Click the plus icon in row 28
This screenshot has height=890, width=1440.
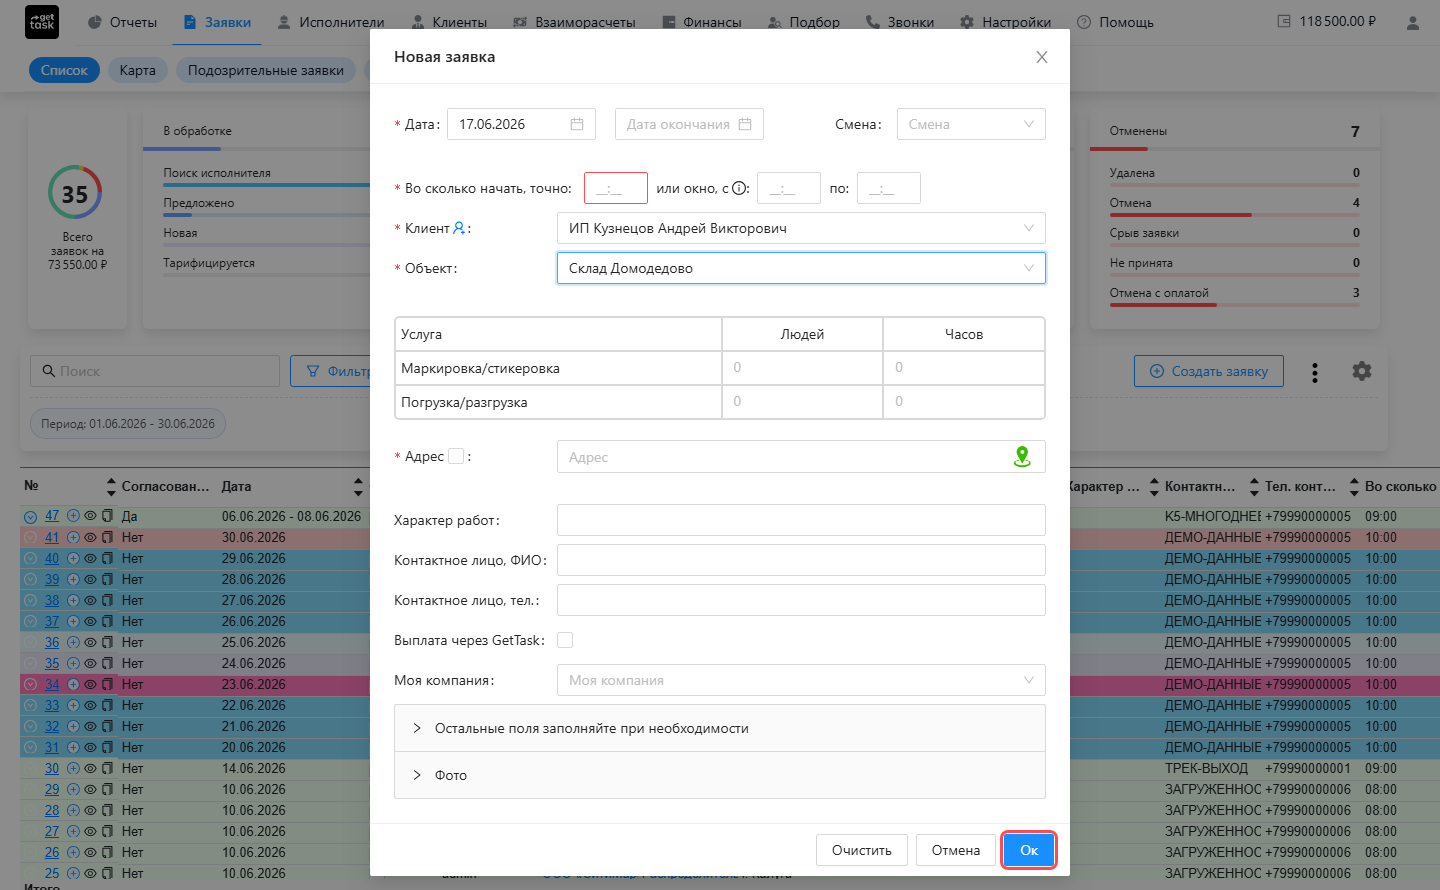pos(73,810)
